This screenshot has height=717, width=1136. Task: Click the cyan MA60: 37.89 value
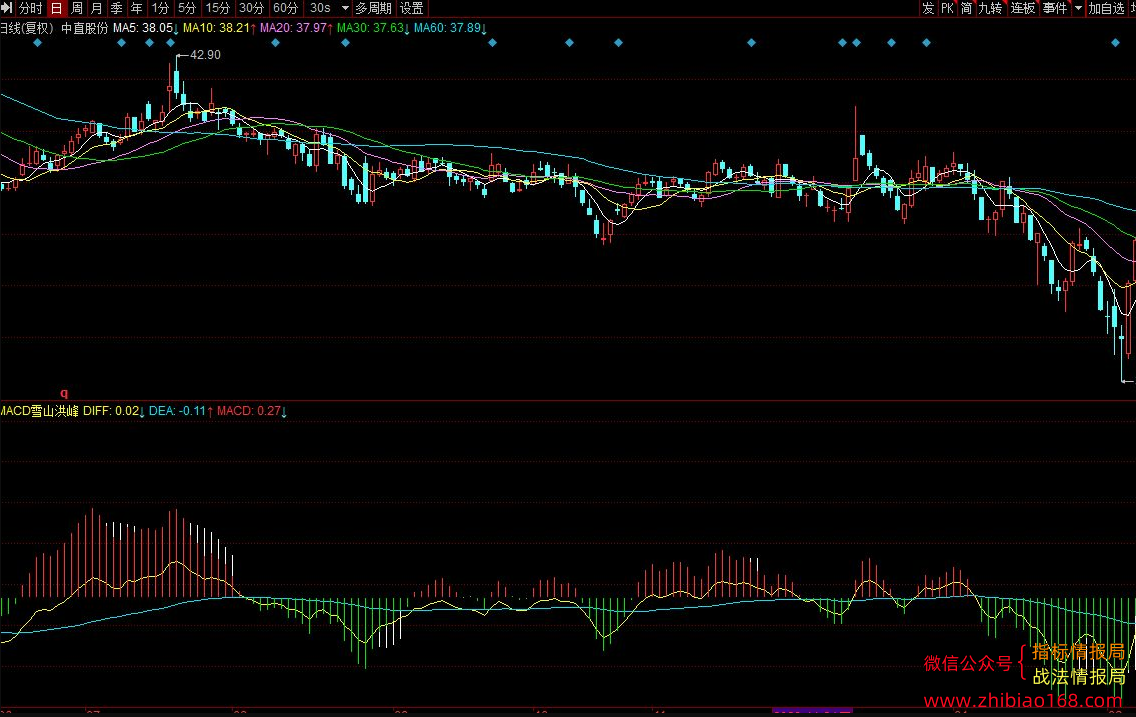point(447,28)
